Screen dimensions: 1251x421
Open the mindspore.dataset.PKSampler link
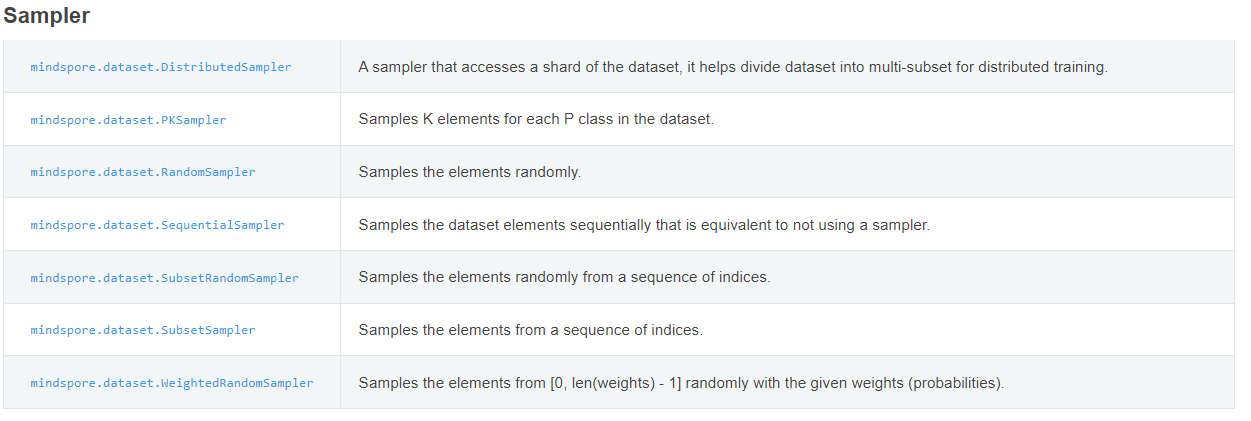click(128, 120)
